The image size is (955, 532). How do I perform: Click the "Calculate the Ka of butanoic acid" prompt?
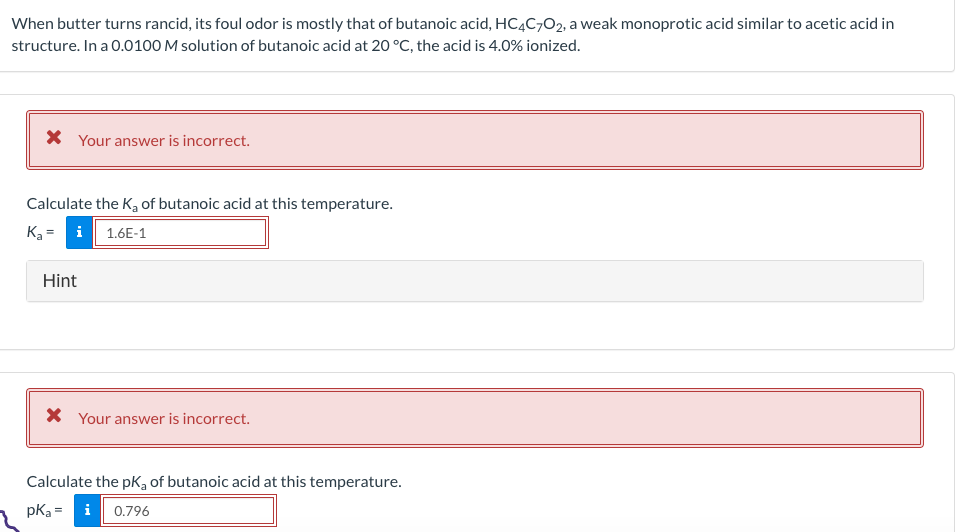tap(210, 204)
